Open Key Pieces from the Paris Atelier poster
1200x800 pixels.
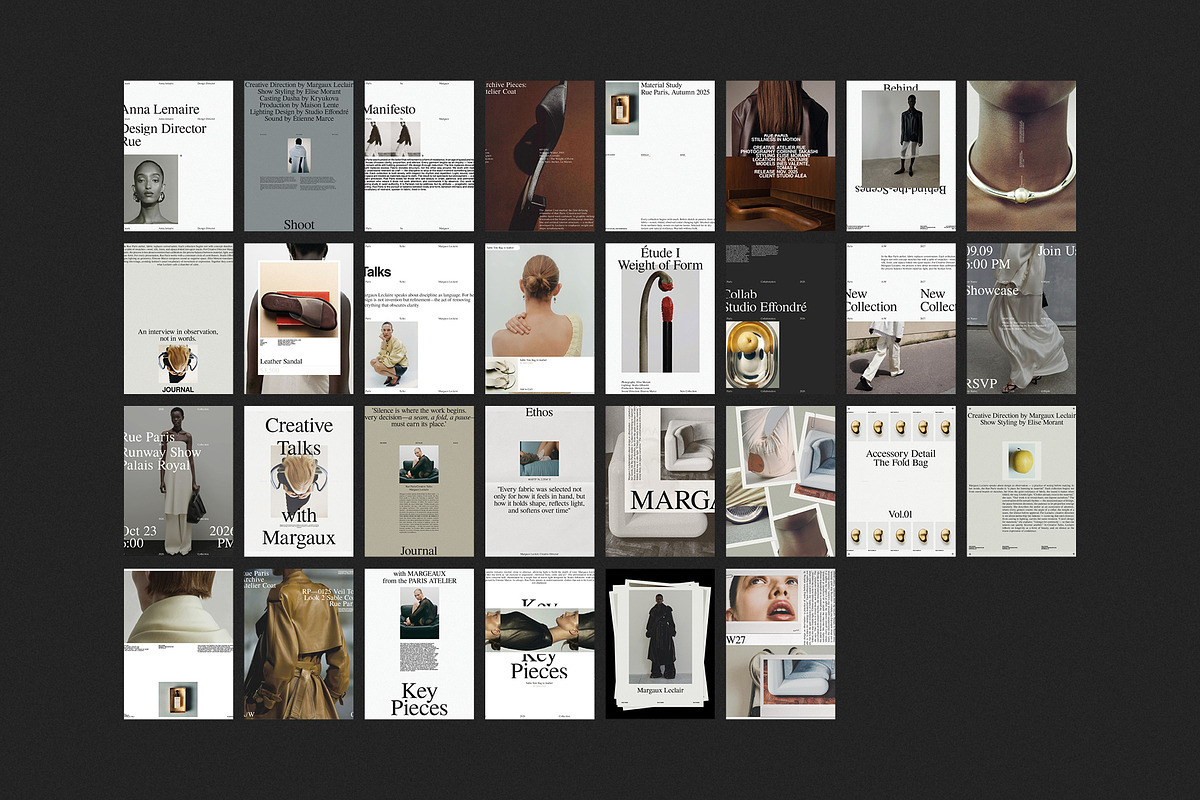(419, 644)
